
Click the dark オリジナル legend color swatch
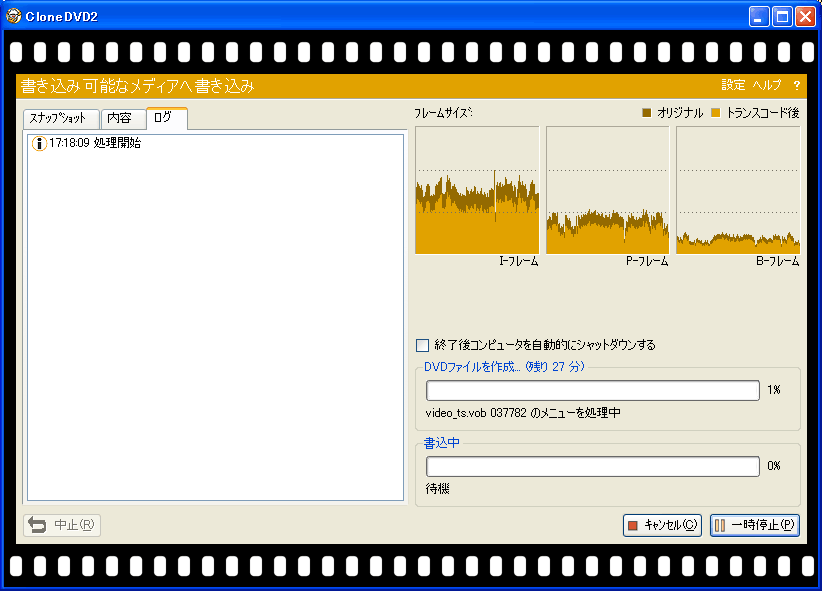[646, 113]
